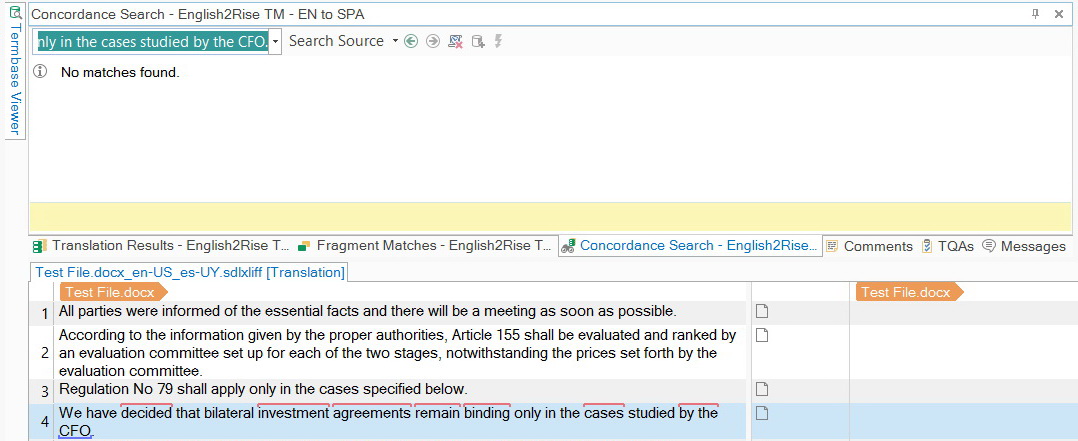The height and width of the screenshot is (441, 1078).
Task: Select segment number 4
Action: pyautogui.click(x=45, y=422)
